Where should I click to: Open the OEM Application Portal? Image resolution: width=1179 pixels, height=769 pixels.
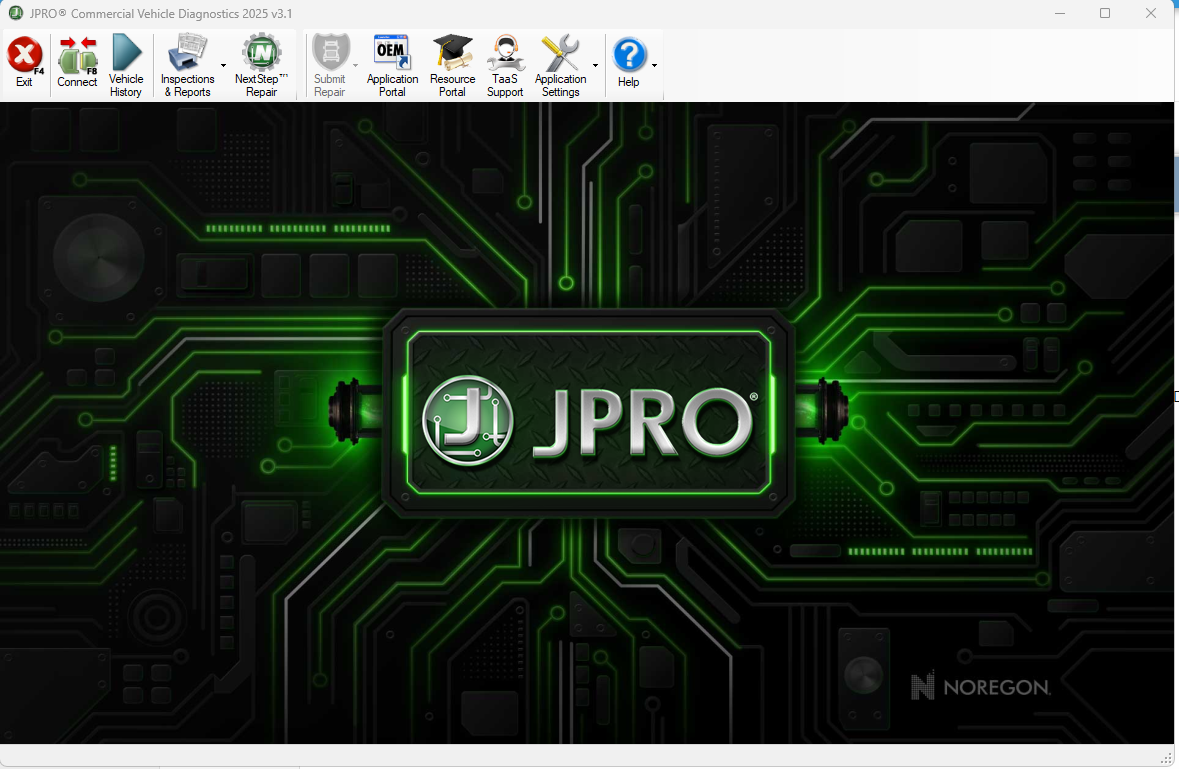click(391, 62)
